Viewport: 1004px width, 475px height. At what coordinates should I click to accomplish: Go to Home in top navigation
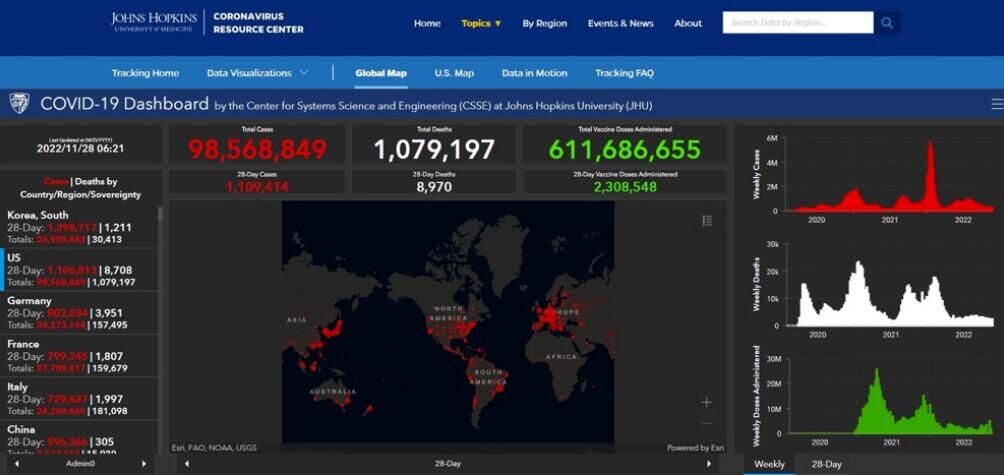(x=427, y=23)
